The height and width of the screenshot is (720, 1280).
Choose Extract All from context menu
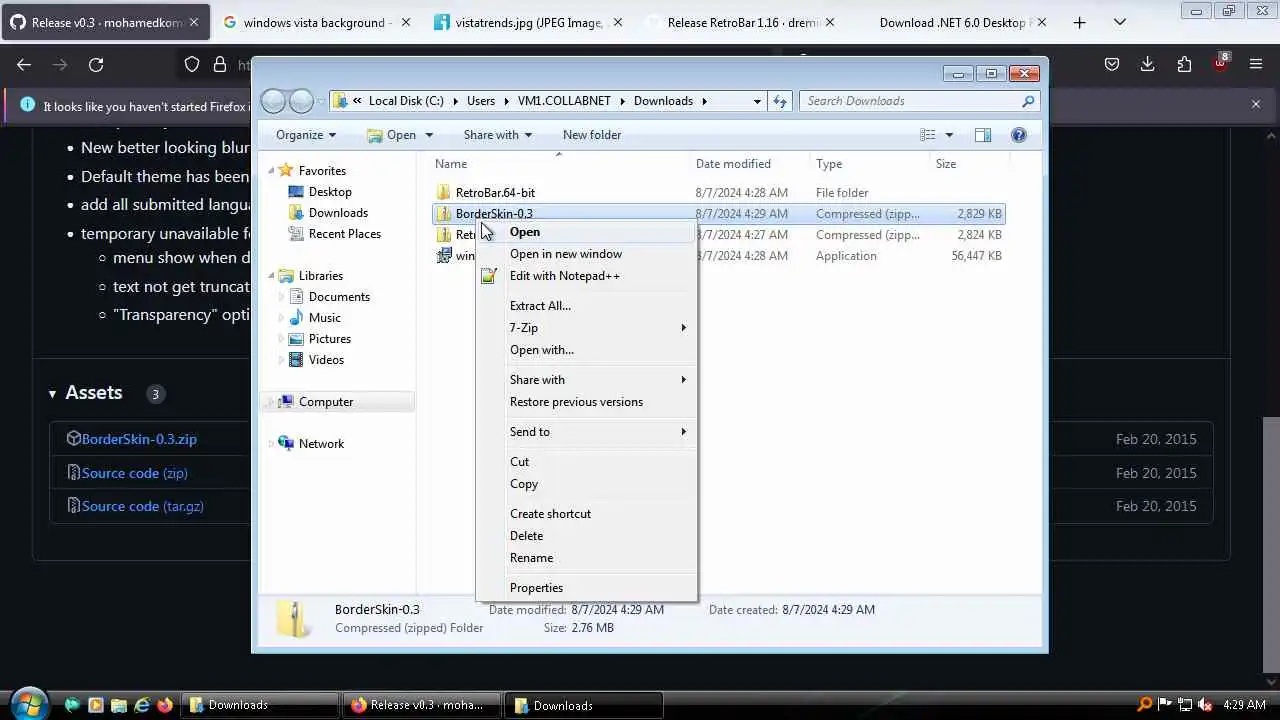[x=586, y=306]
